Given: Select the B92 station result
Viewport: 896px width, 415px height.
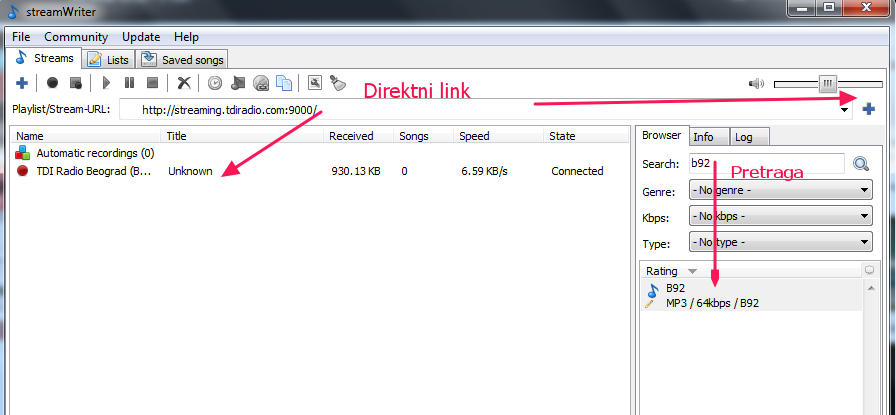Looking at the screenshot, I should click(751, 296).
